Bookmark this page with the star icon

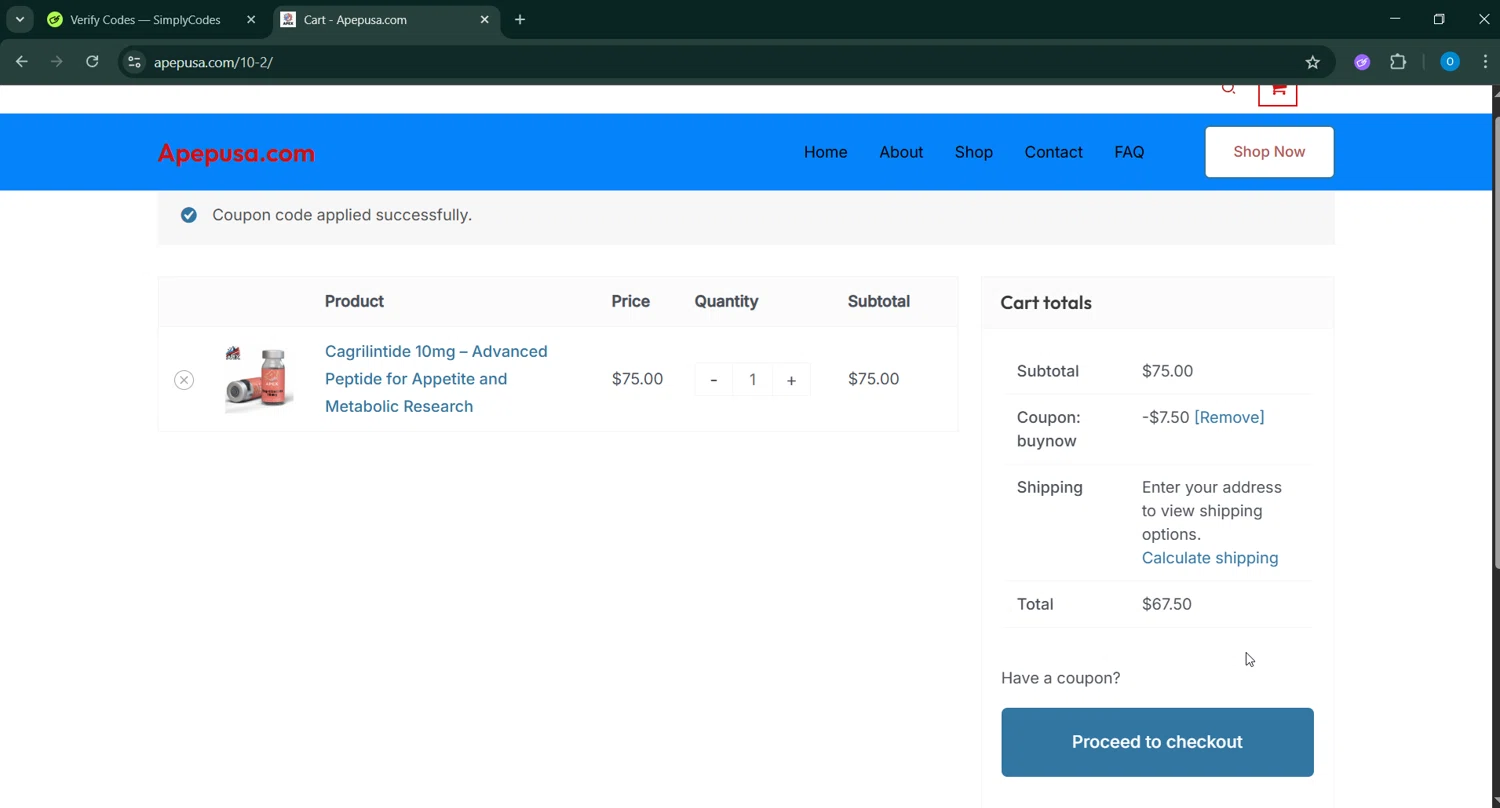pyautogui.click(x=1313, y=62)
